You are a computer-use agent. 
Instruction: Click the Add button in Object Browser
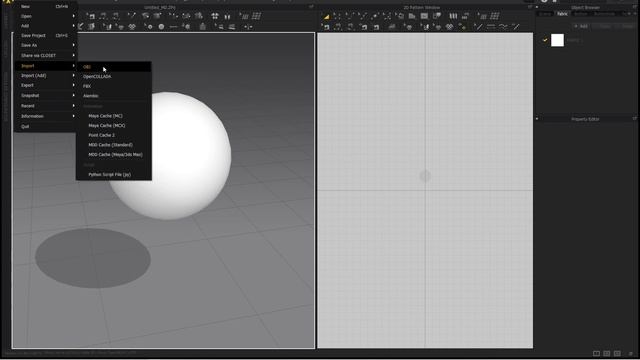(x=581, y=26)
